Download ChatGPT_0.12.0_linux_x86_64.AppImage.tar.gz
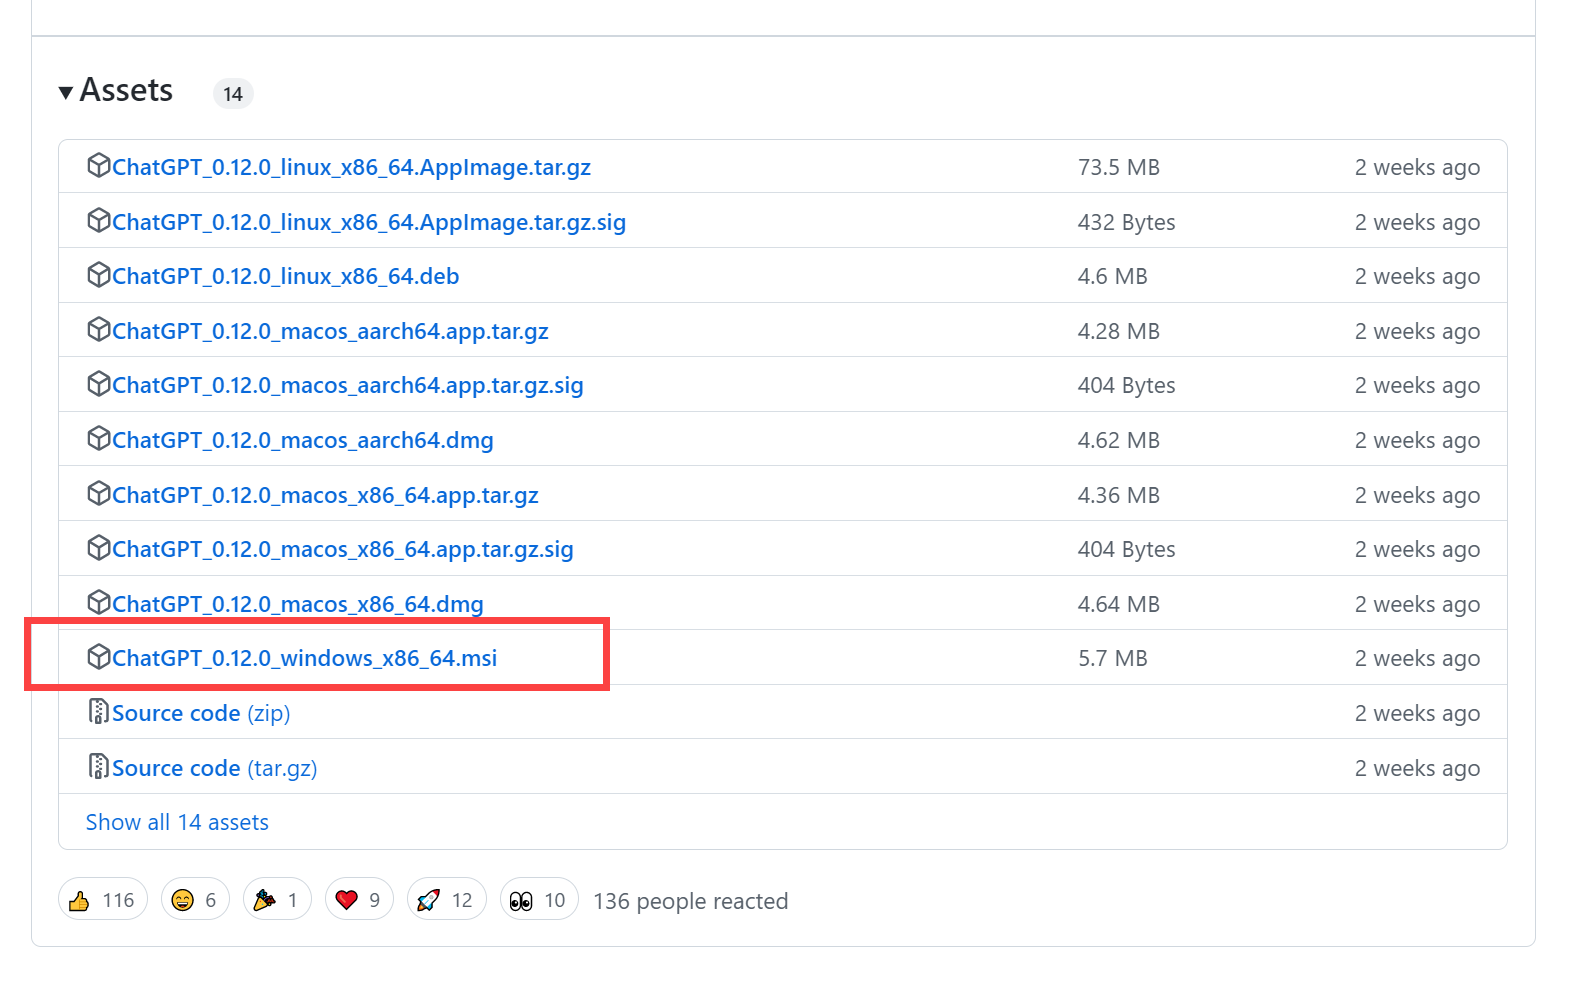 tap(351, 167)
